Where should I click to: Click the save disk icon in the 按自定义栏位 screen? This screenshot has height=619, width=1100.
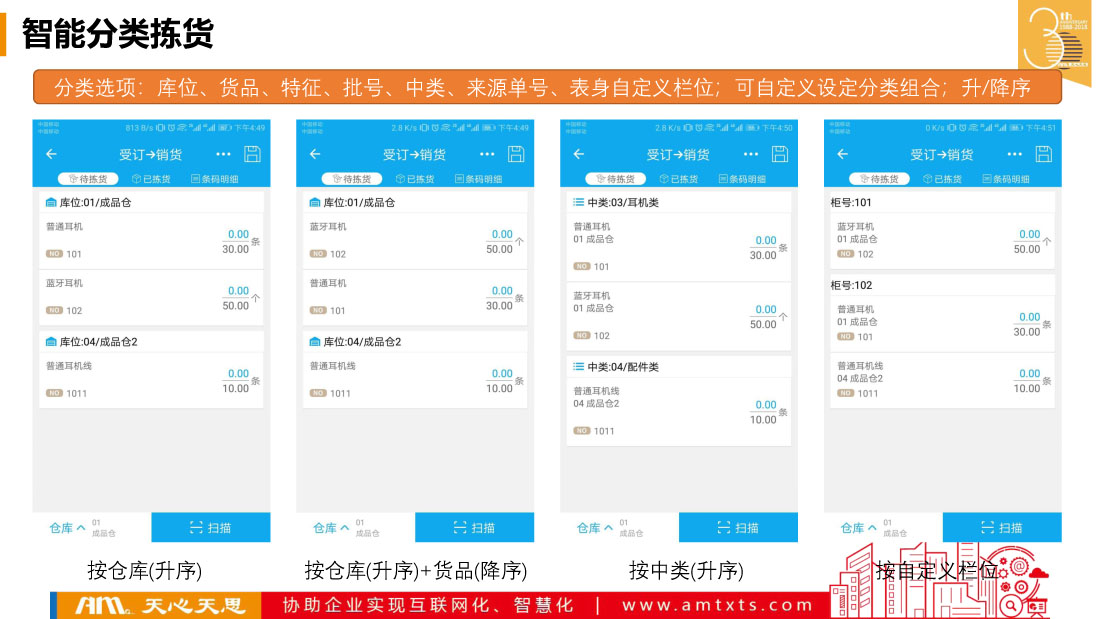(1043, 154)
